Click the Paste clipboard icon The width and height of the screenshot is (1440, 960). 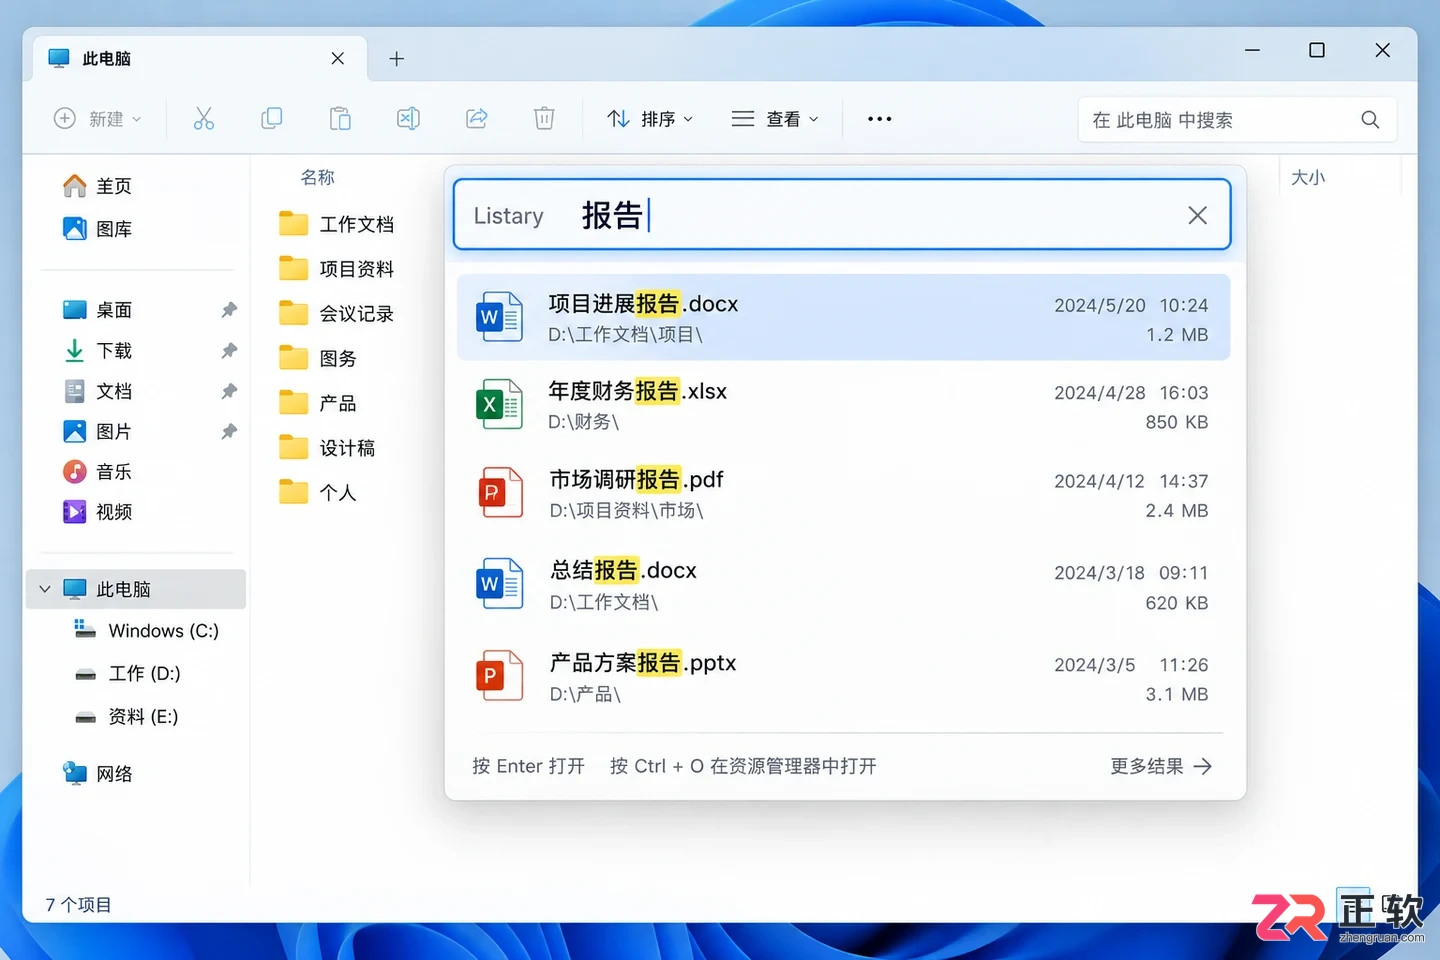tap(340, 119)
